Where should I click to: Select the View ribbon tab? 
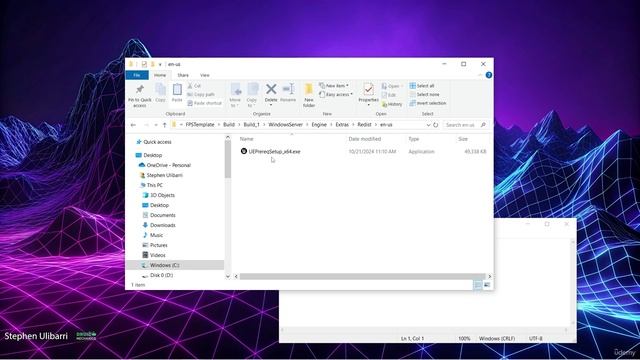click(x=204, y=75)
